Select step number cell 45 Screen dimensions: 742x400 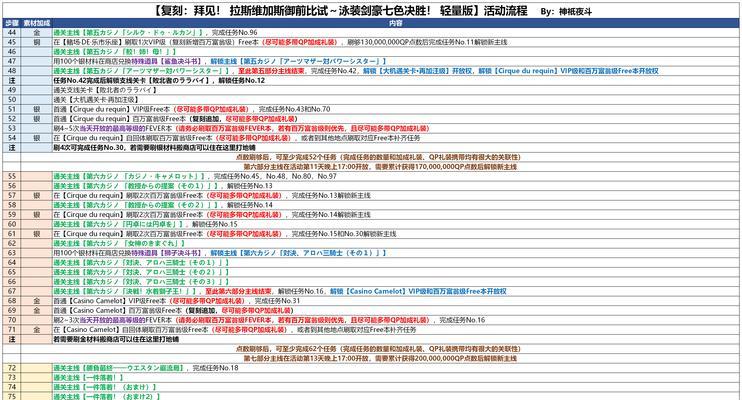11,42
